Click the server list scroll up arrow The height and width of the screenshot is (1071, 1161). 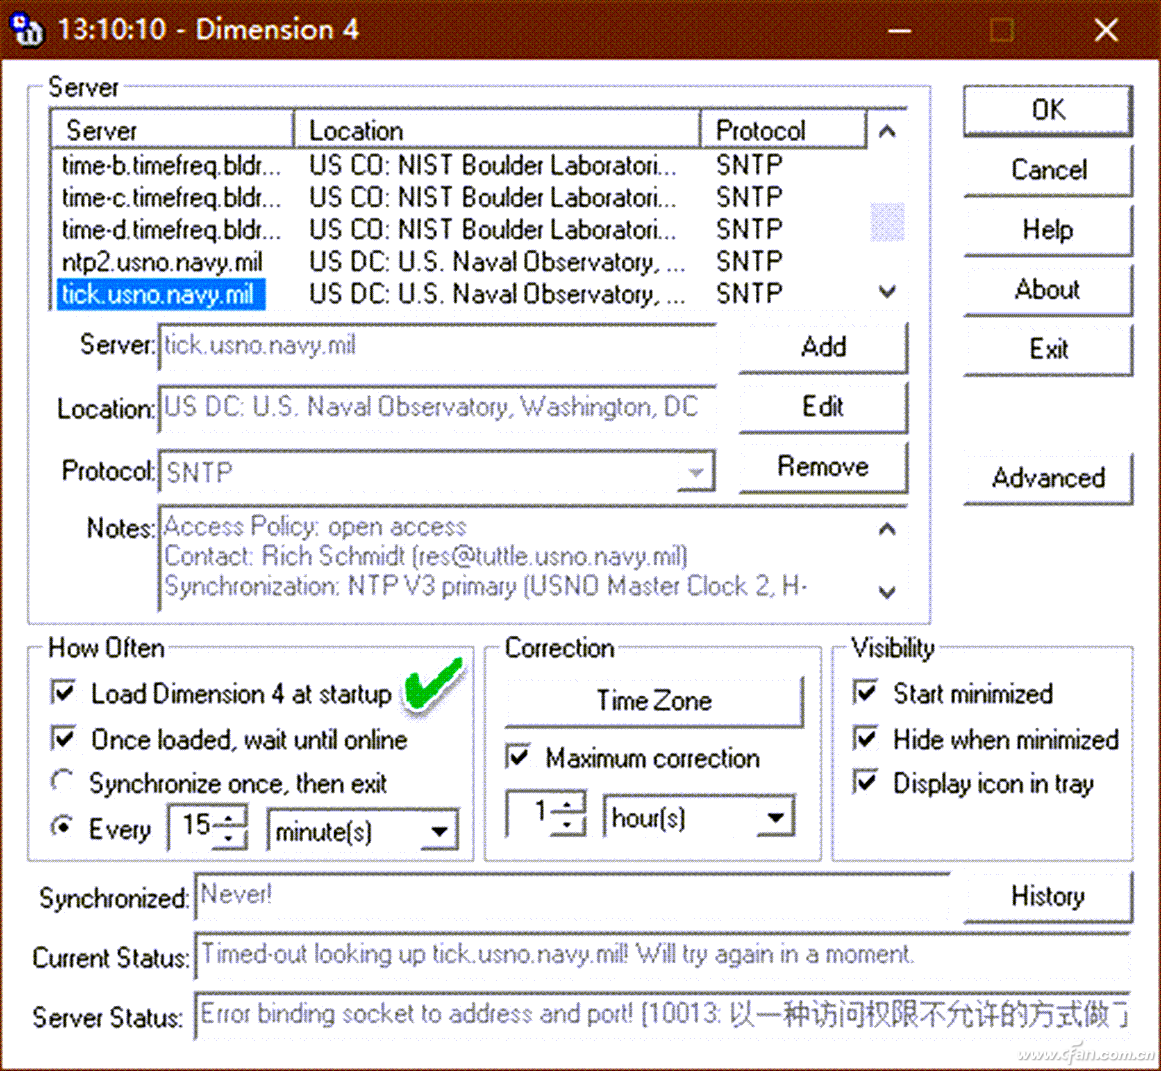click(887, 132)
